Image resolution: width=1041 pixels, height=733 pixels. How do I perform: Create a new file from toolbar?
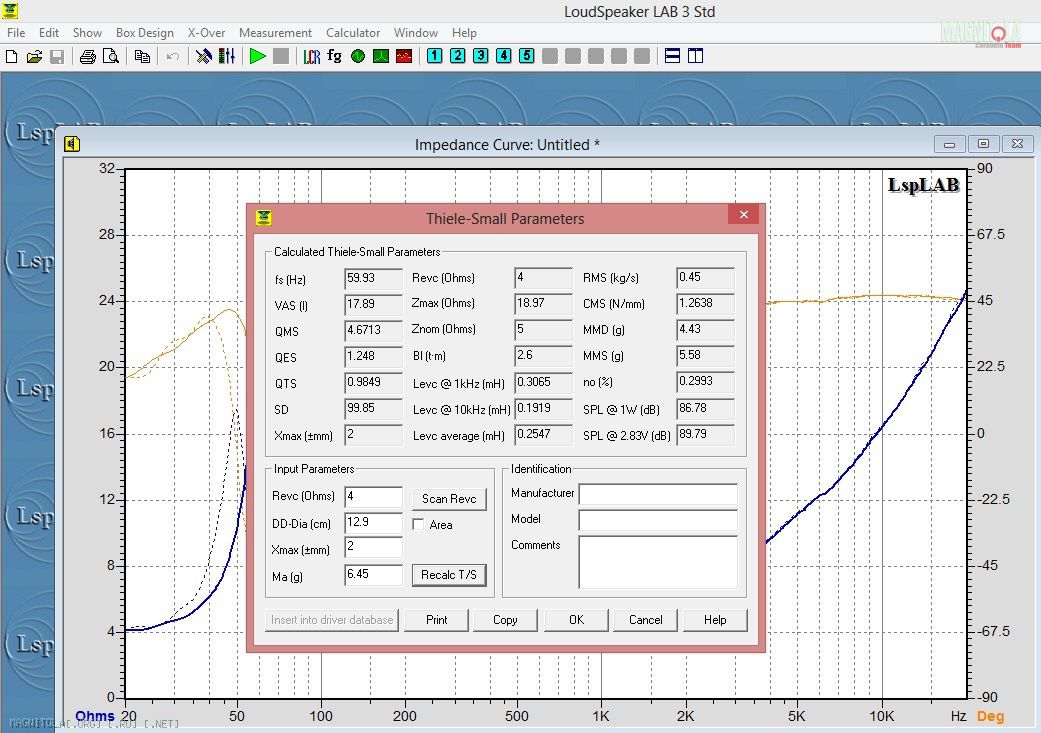[x=11, y=56]
